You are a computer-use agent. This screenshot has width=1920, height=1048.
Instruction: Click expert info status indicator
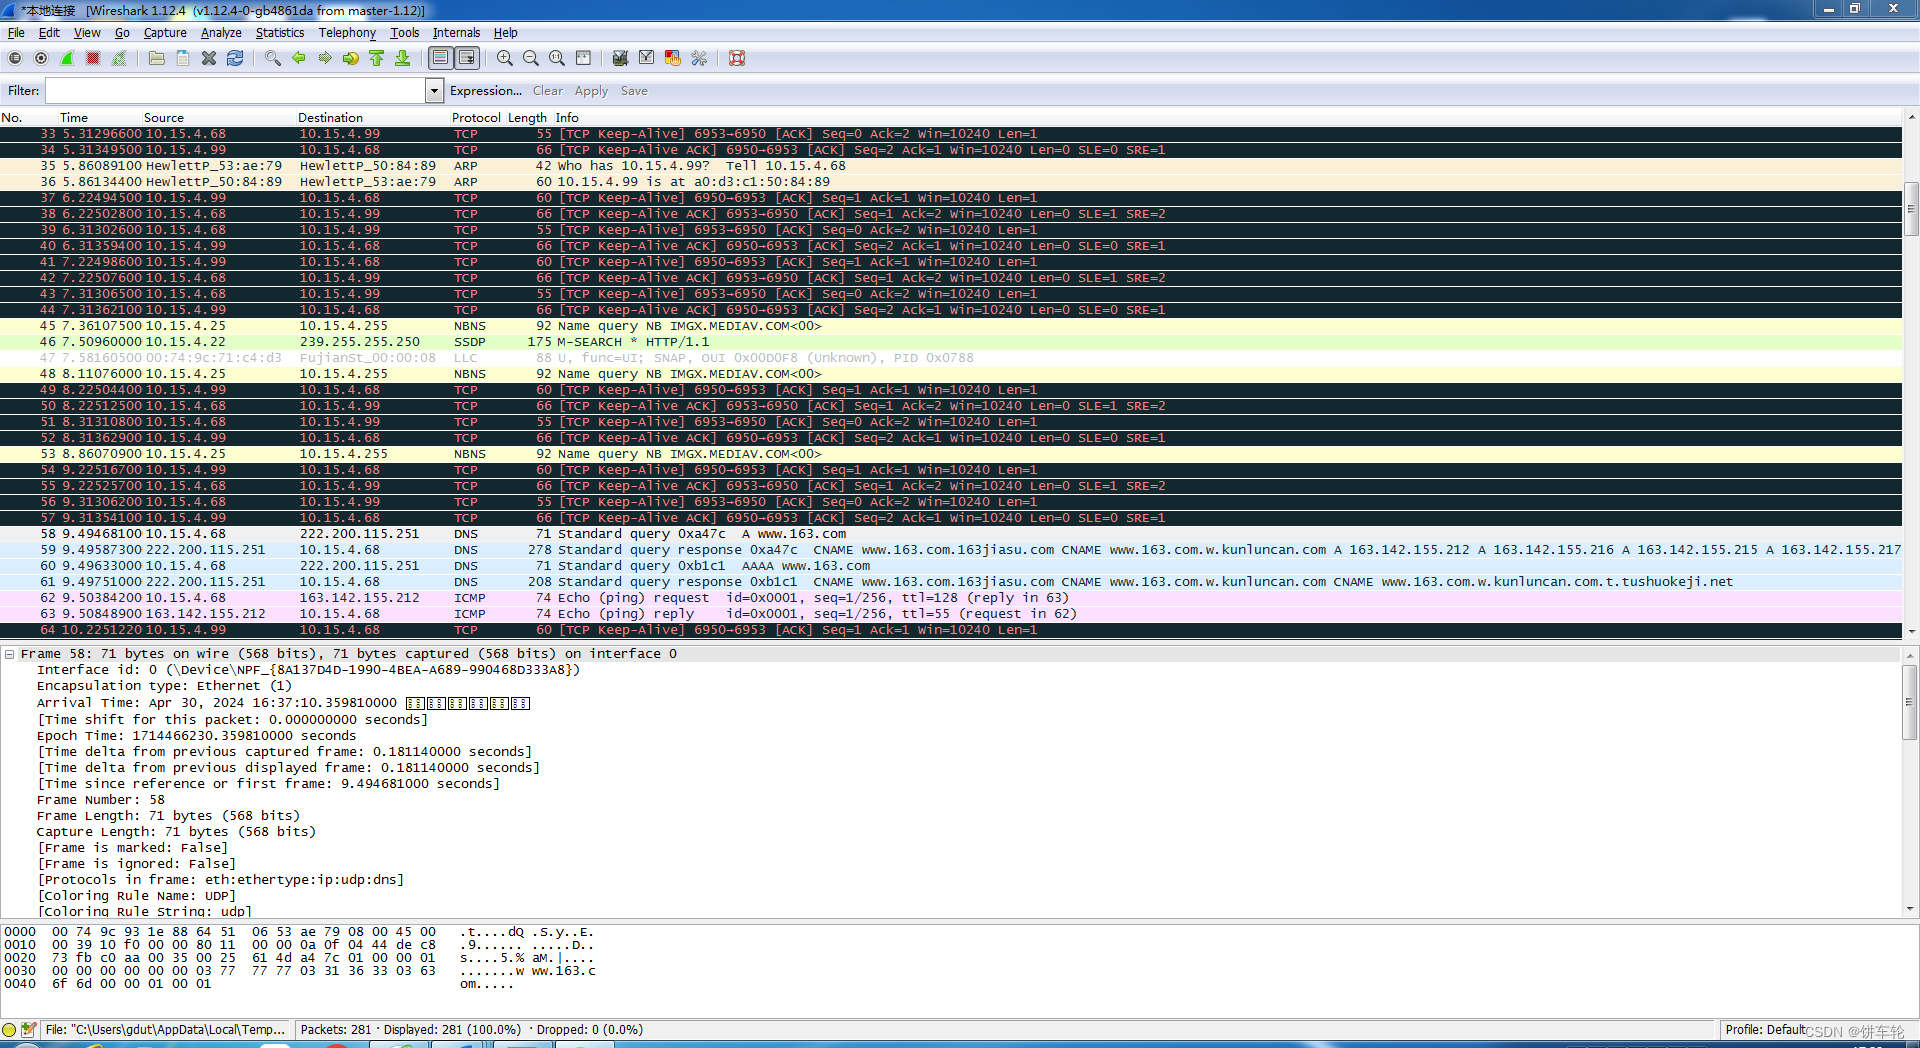[x=9, y=1029]
